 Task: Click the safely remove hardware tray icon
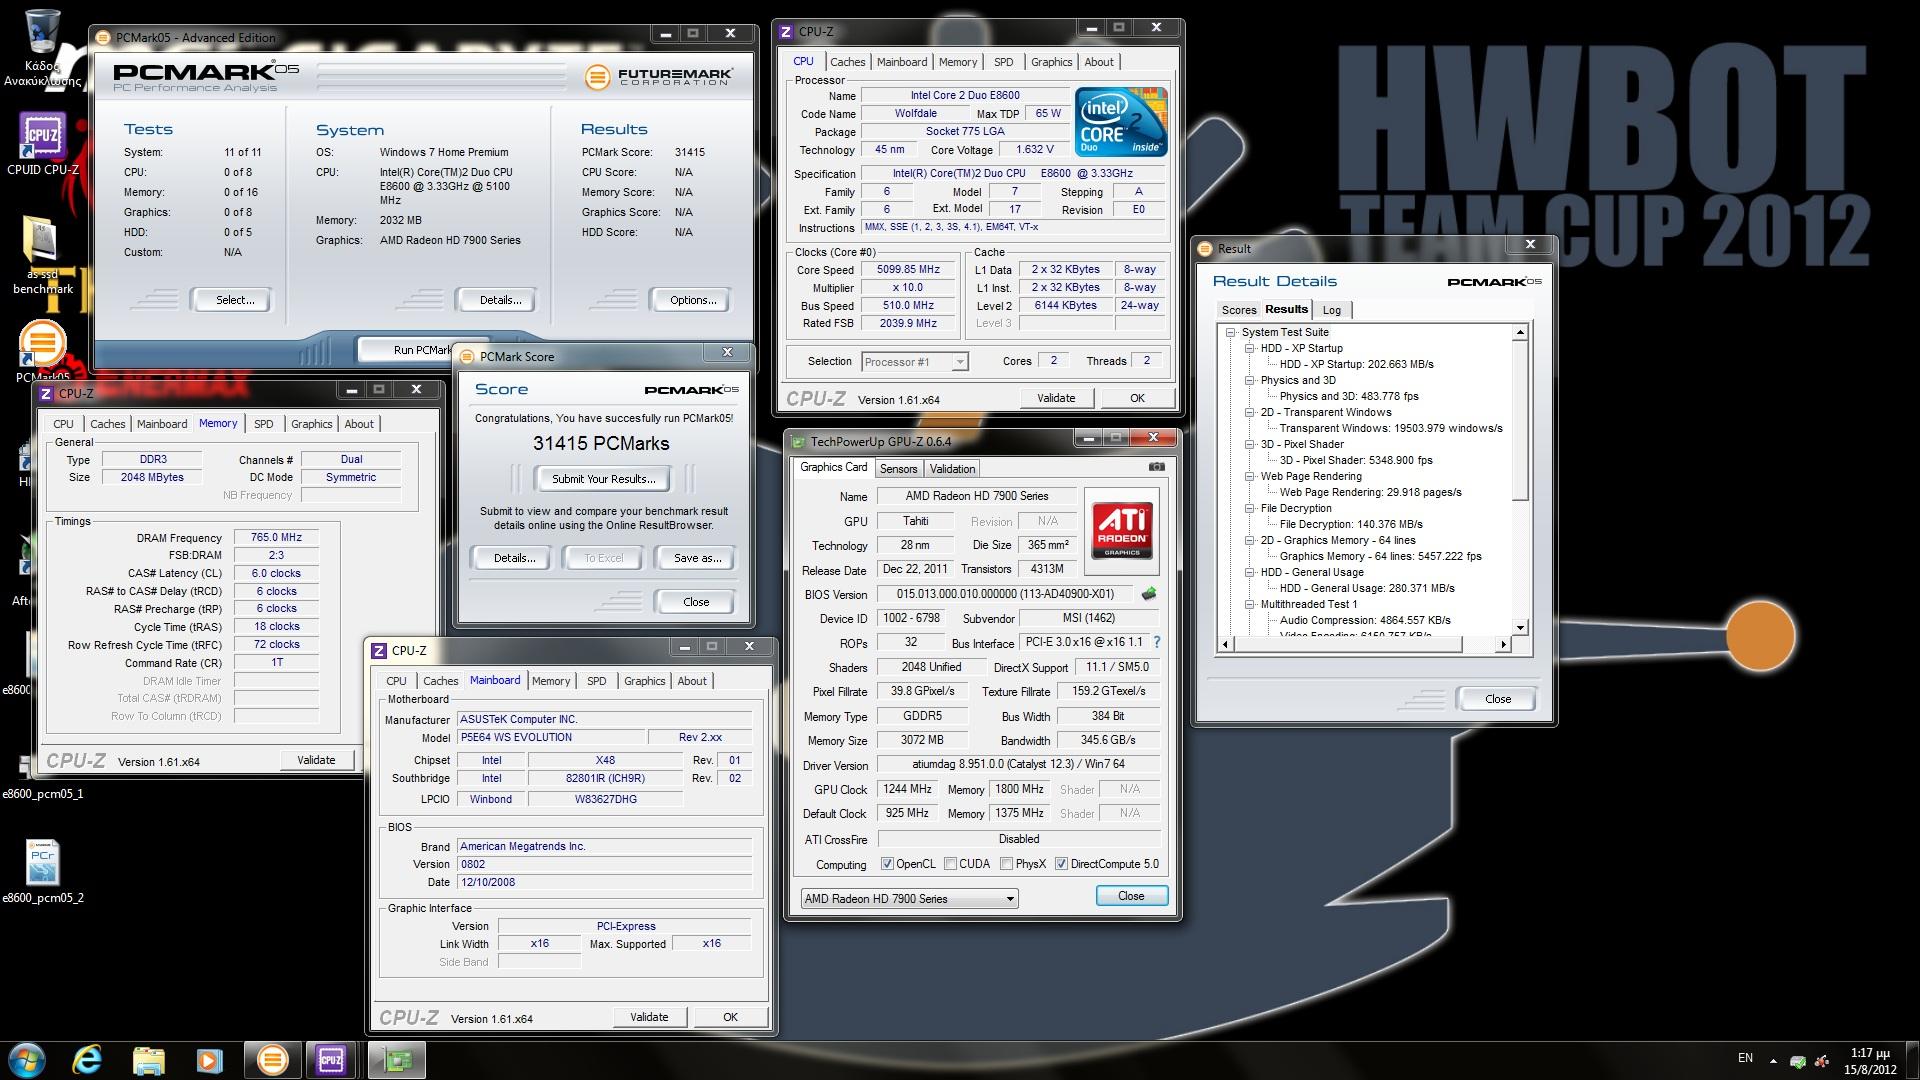(1797, 1062)
